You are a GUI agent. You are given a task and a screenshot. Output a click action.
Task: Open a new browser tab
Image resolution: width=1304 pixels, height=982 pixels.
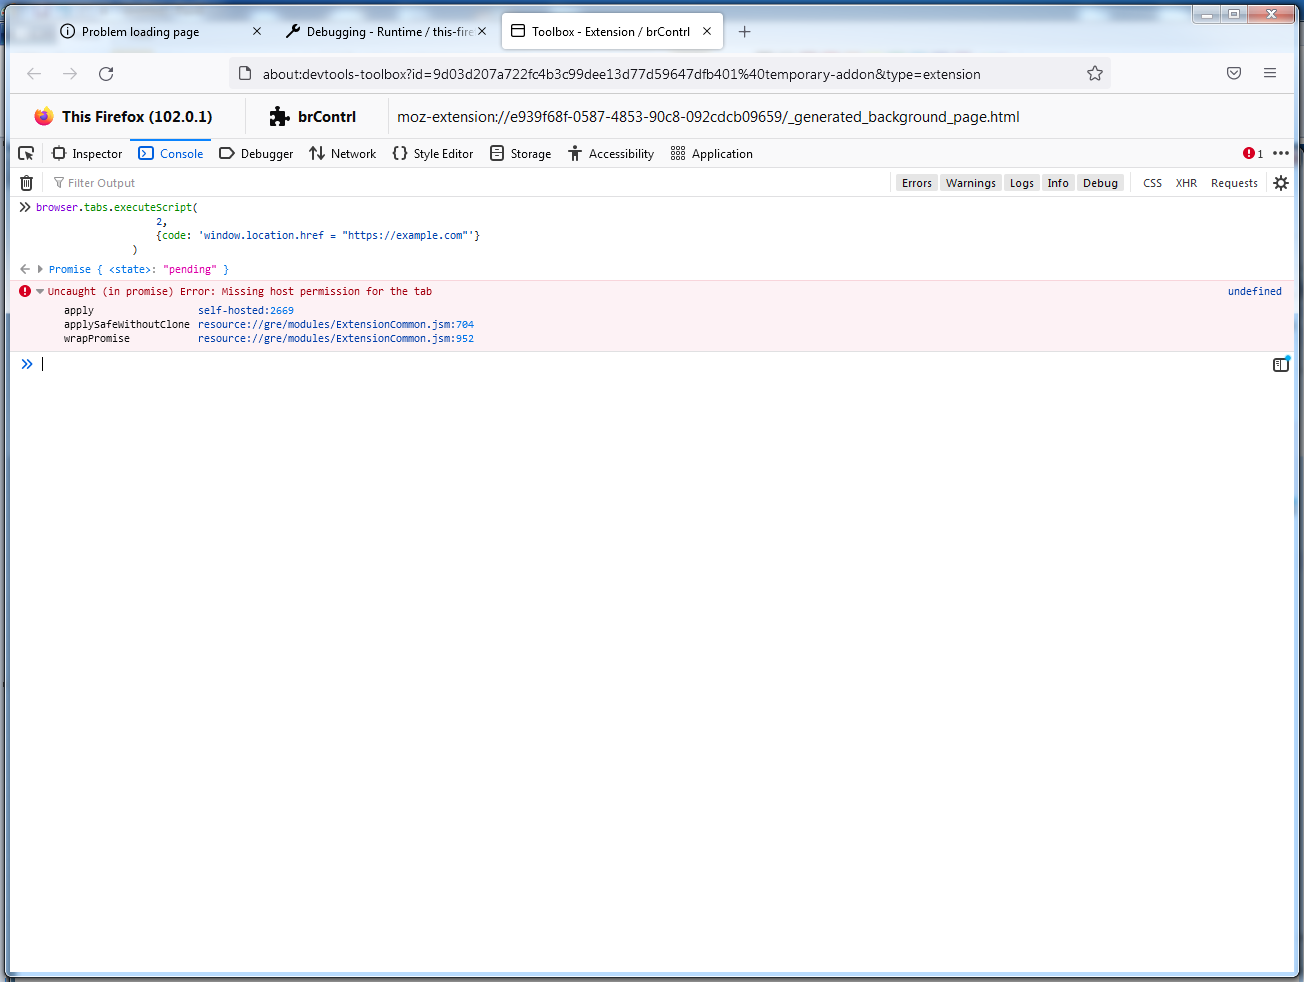(x=744, y=32)
